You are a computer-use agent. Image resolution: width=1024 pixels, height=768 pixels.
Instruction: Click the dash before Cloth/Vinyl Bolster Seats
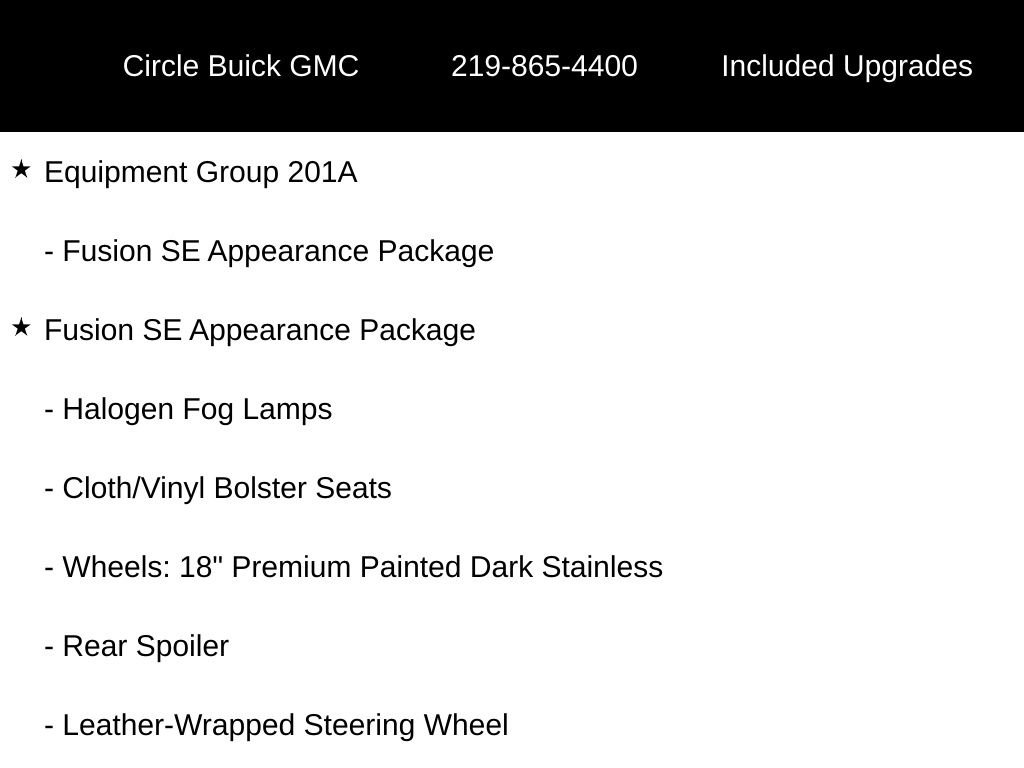49,489
